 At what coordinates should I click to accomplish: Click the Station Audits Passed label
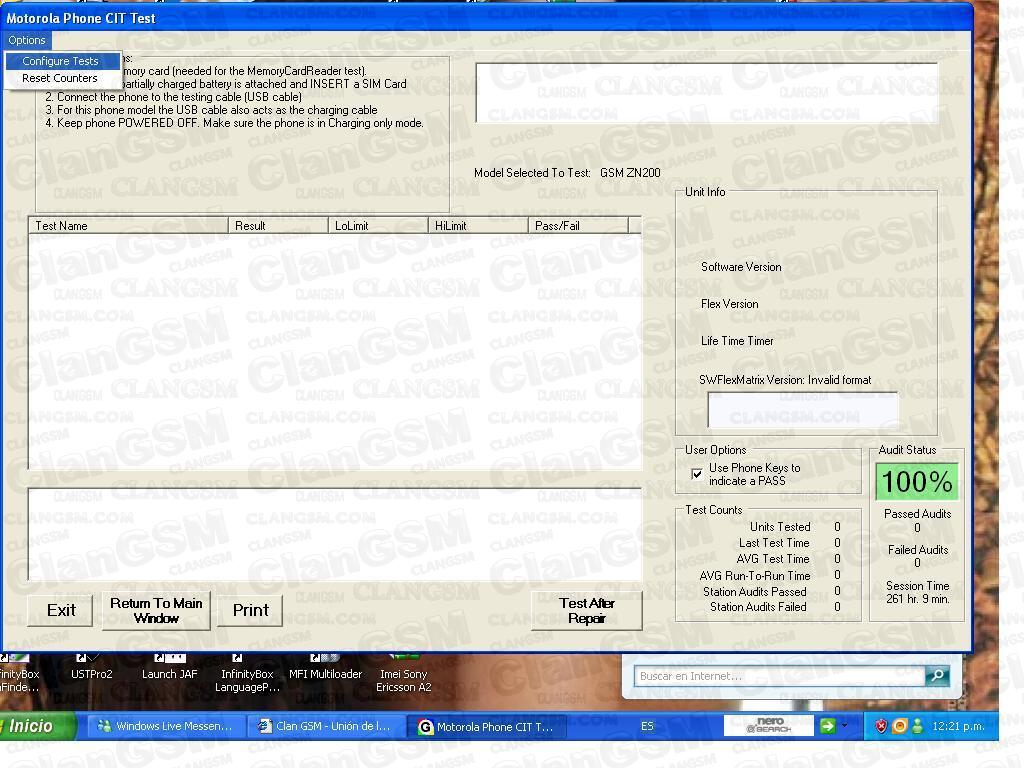coord(754,592)
